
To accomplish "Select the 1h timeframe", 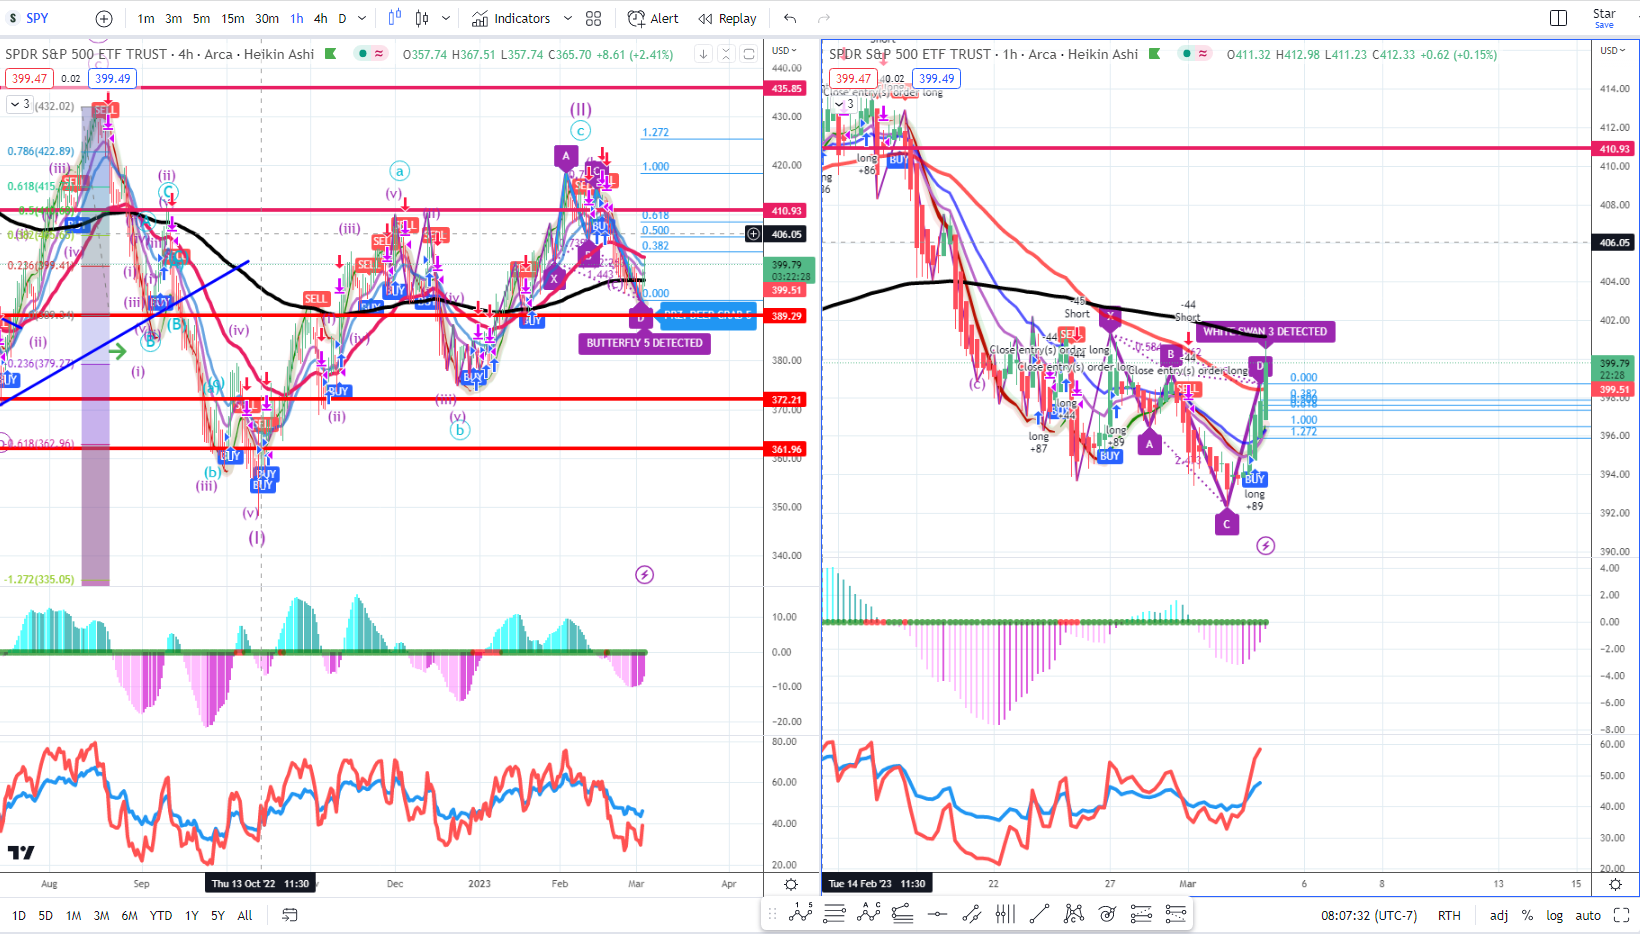I will (x=297, y=18).
